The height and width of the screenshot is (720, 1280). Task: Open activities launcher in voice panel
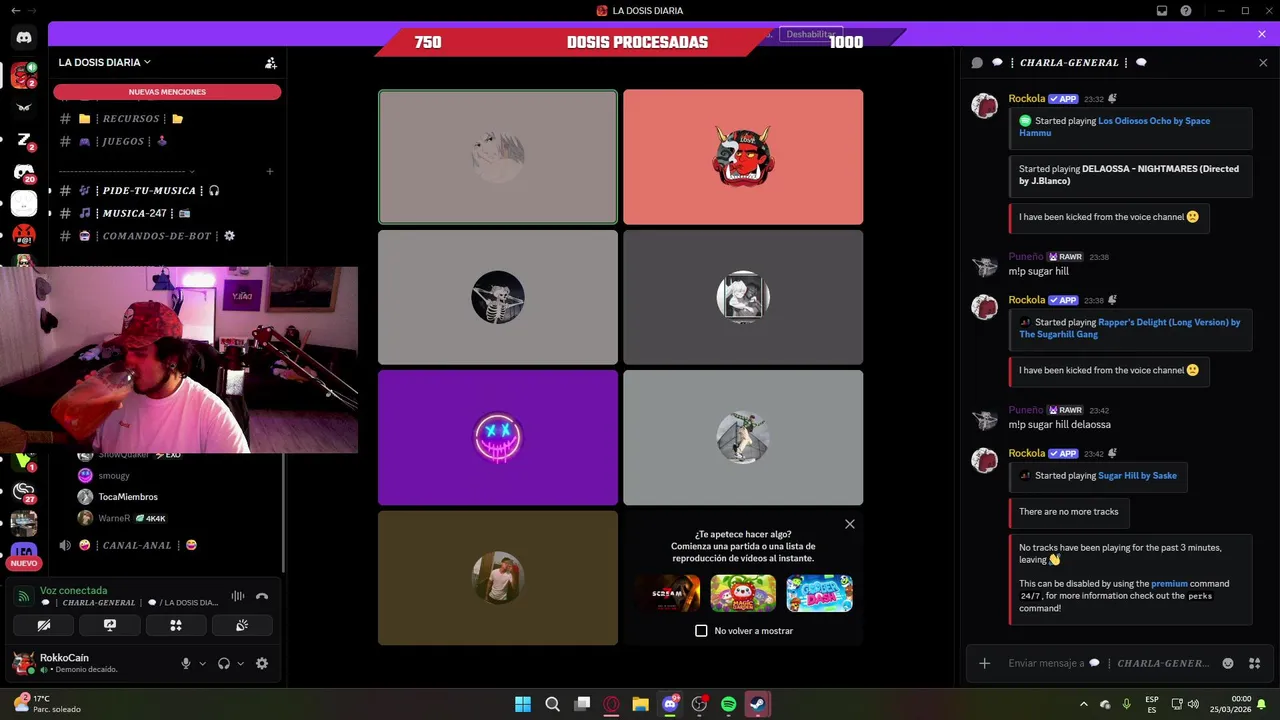tap(176, 625)
